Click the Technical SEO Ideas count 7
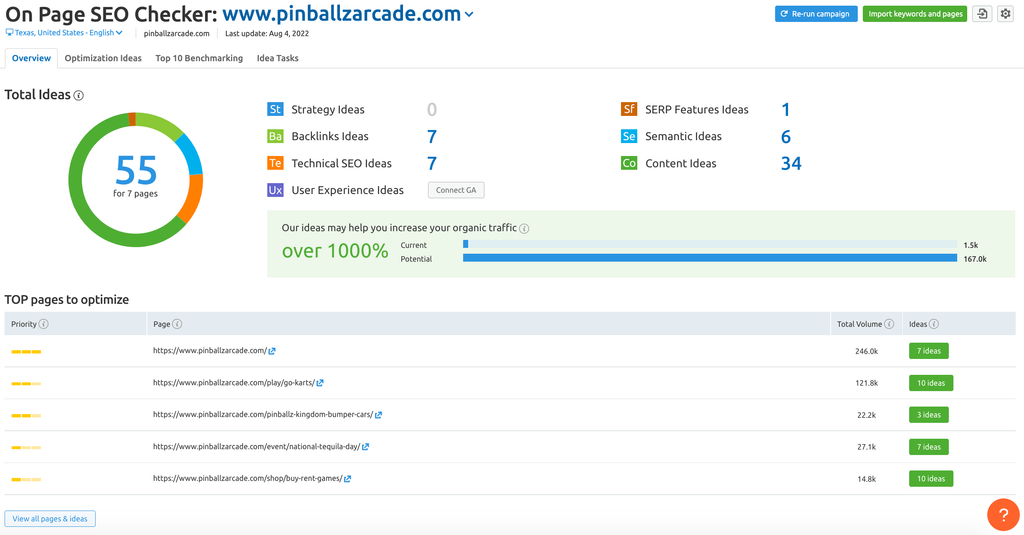The width and height of the screenshot is (1024, 535). click(x=432, y=163)
